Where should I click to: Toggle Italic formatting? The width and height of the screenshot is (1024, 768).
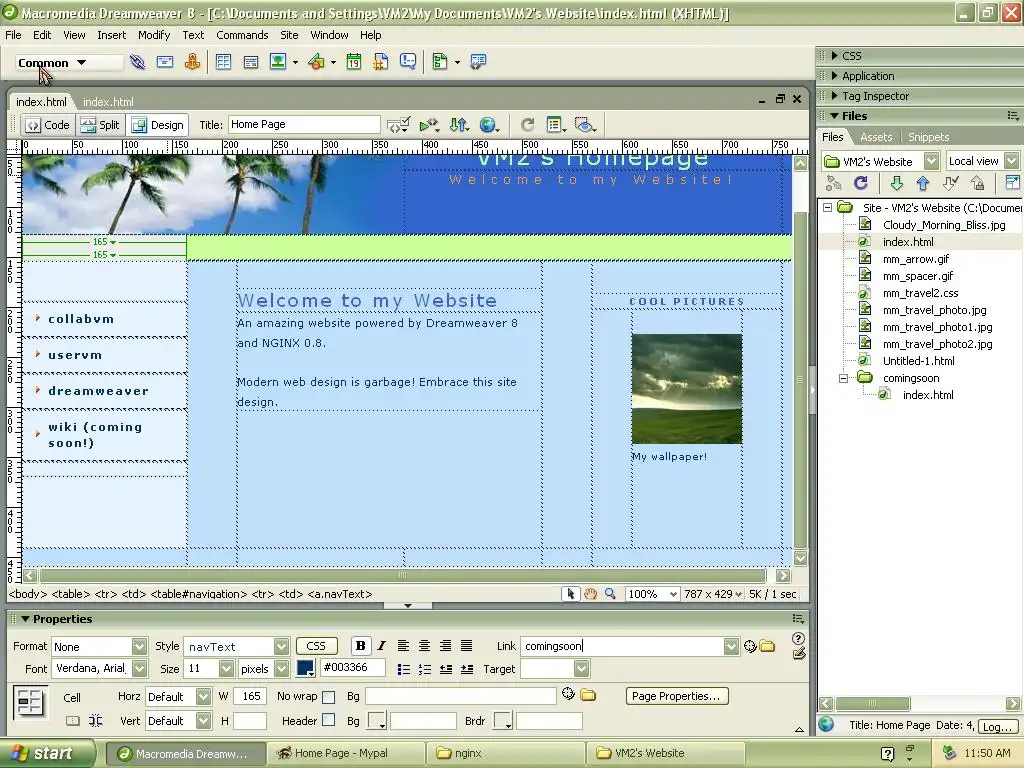pos(381,646)
